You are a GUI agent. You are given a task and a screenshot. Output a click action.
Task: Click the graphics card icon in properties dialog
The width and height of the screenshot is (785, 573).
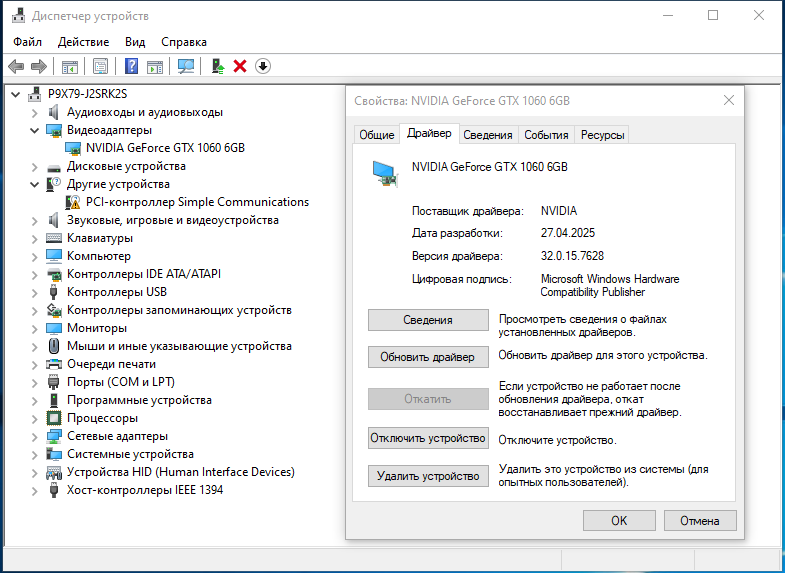(385, 173)
